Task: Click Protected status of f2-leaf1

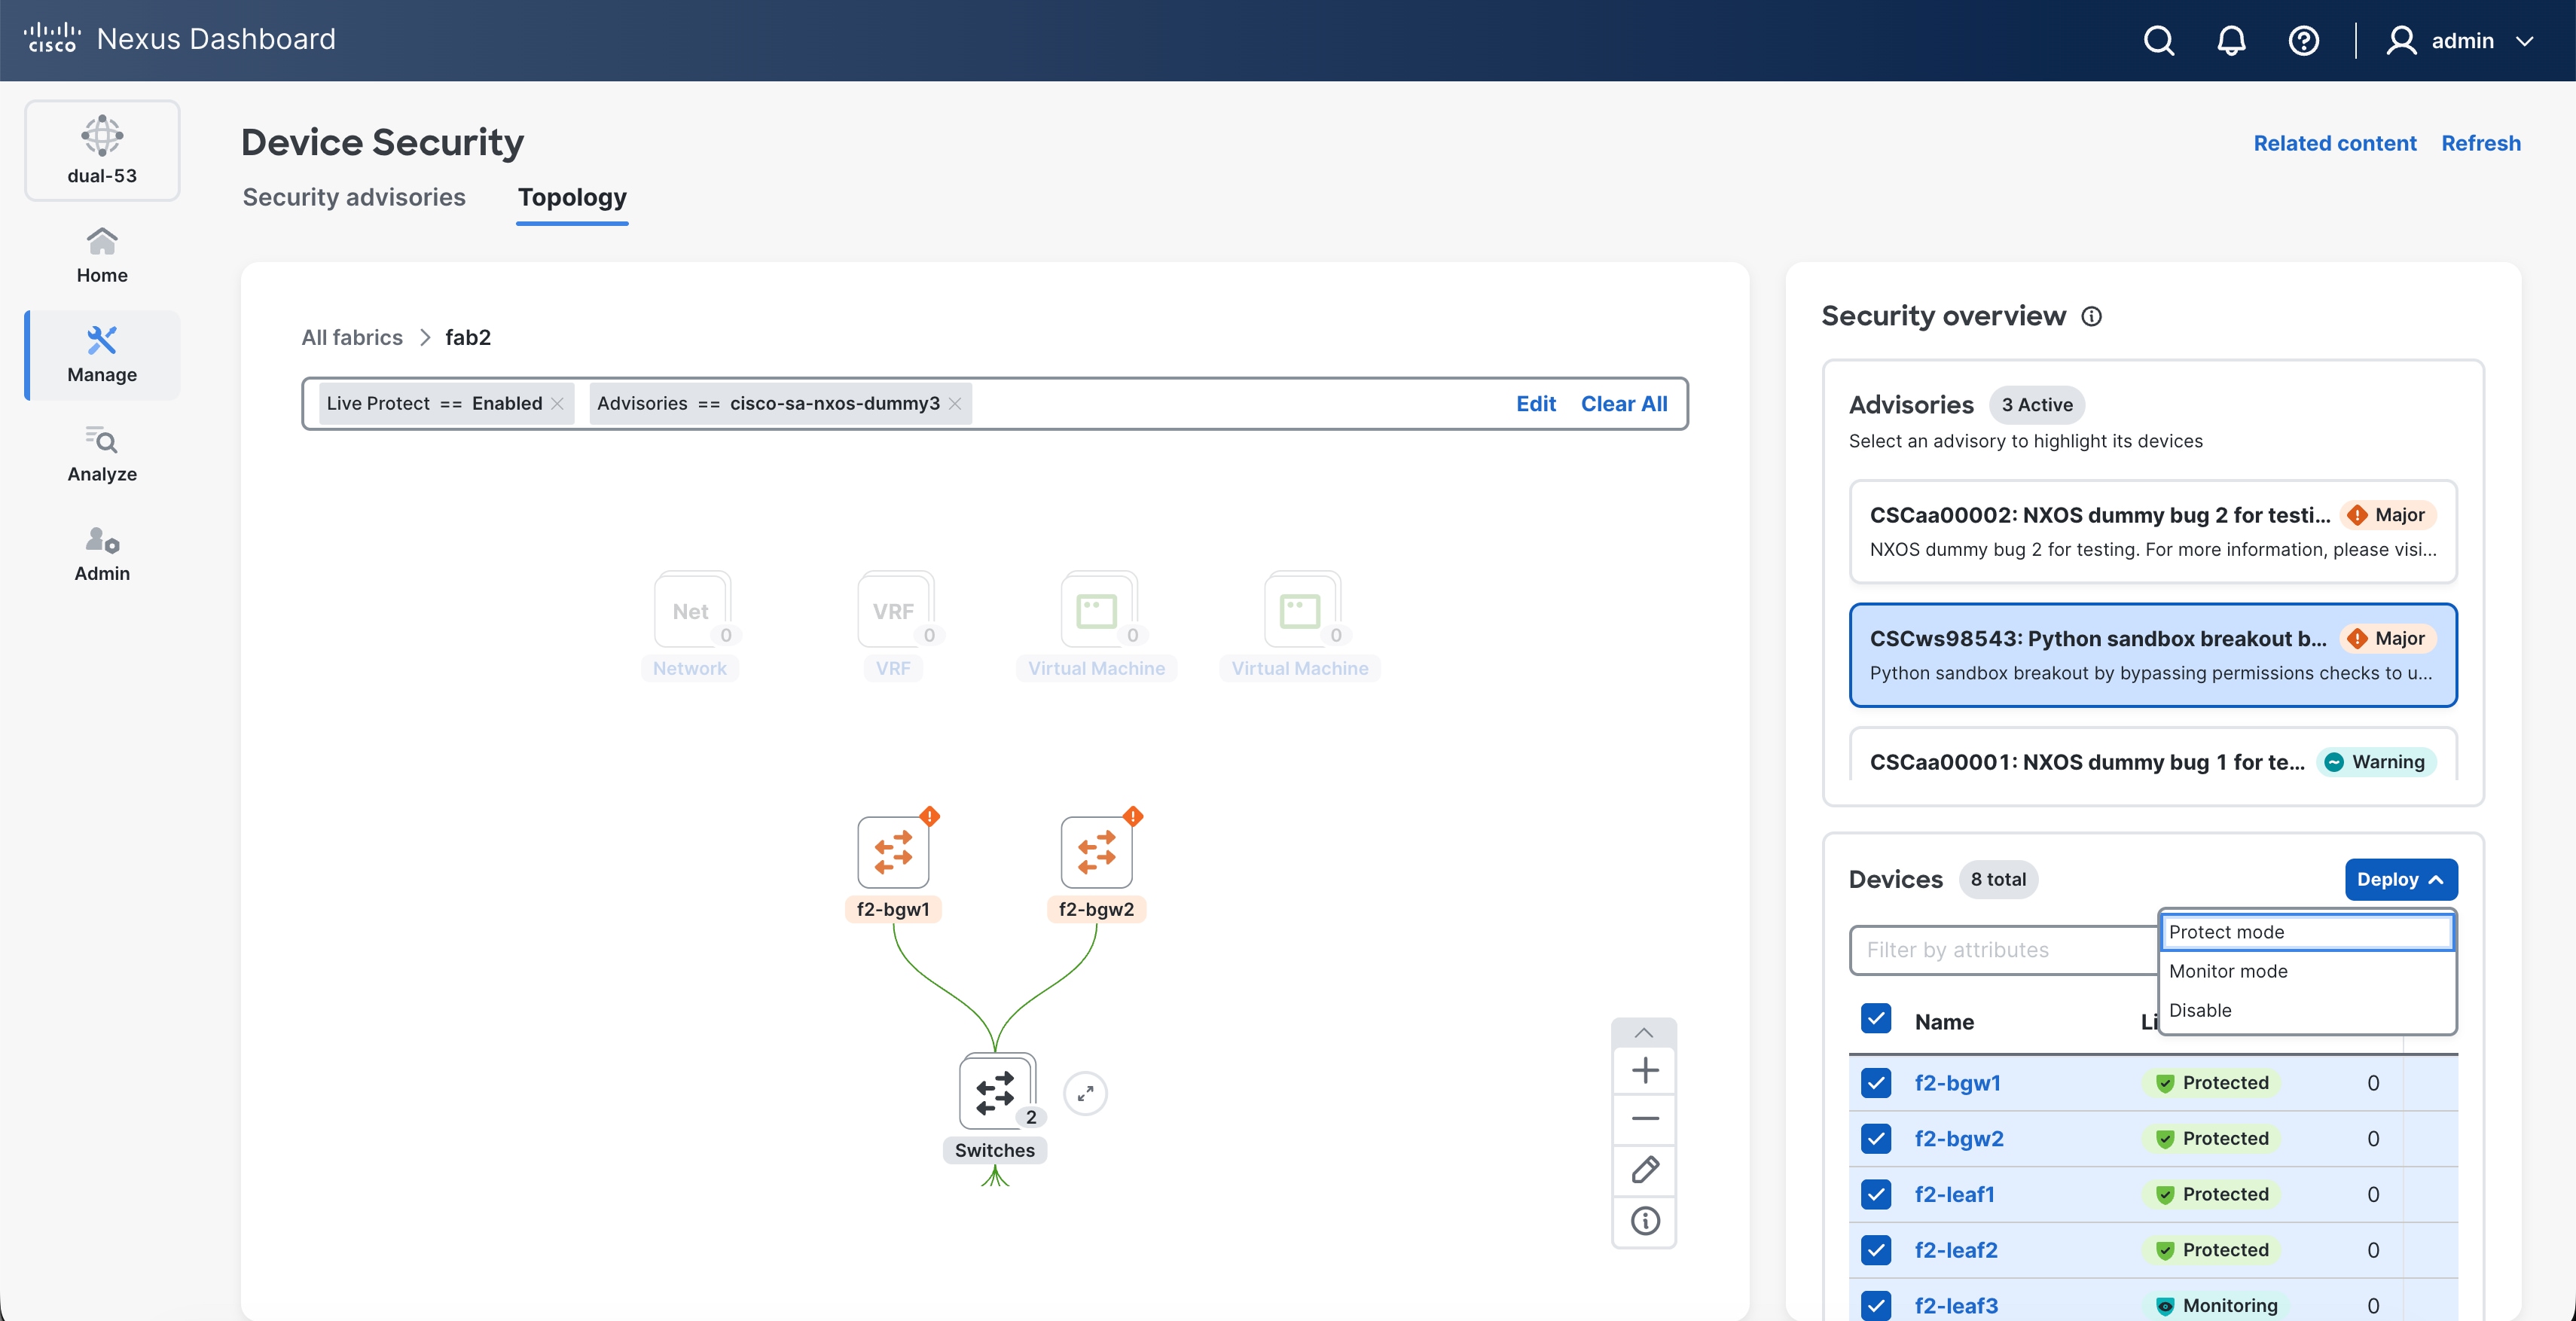Action: 2212,1194
